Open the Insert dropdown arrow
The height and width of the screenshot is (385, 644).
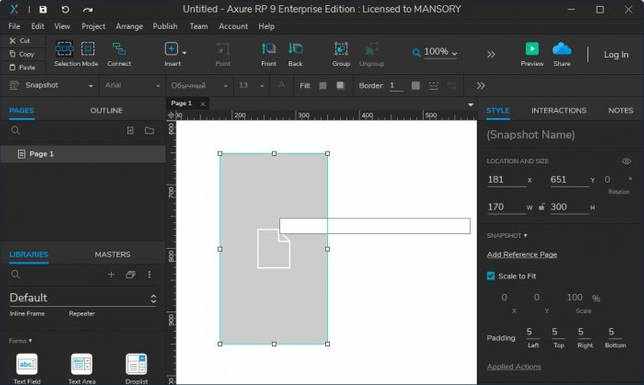[184, 53]
